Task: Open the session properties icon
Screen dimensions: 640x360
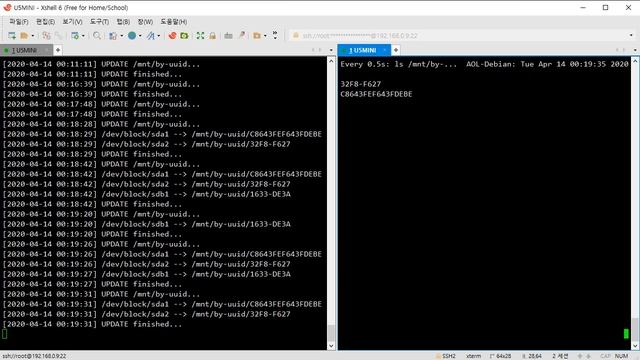Action: tap(75, 36)
